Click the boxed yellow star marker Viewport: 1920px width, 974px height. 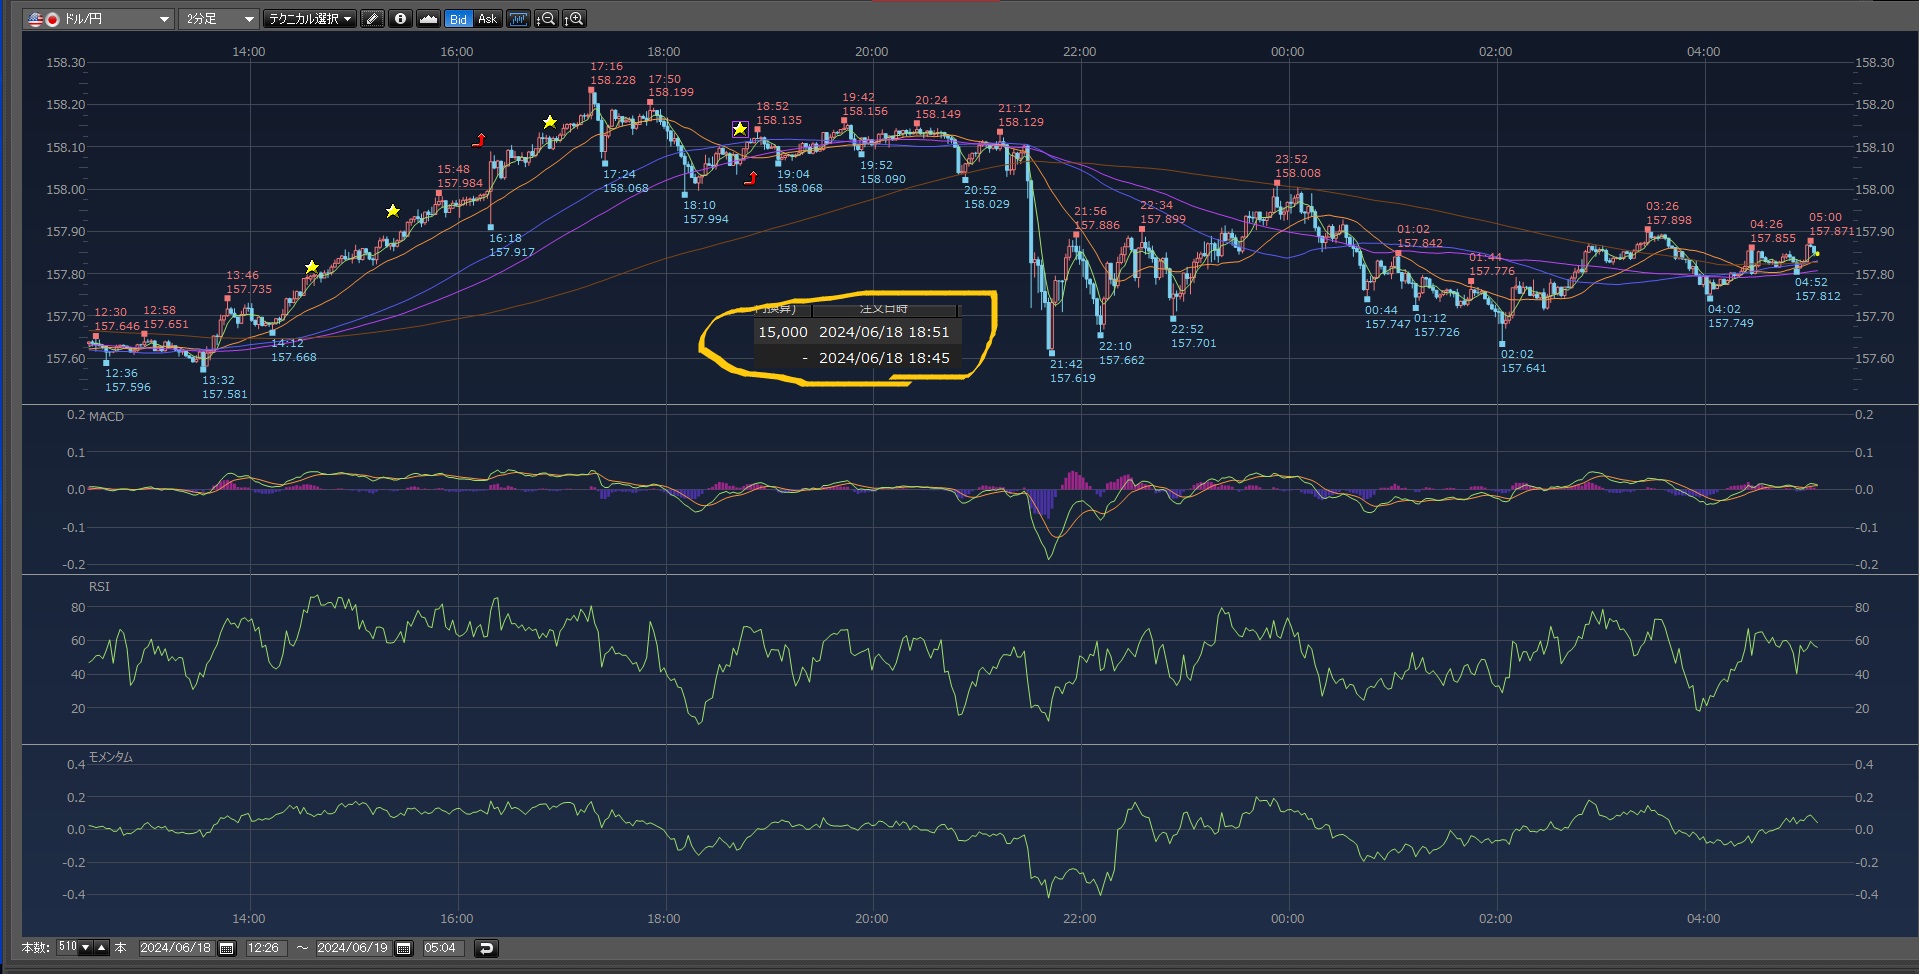click(x=740, y=129)
